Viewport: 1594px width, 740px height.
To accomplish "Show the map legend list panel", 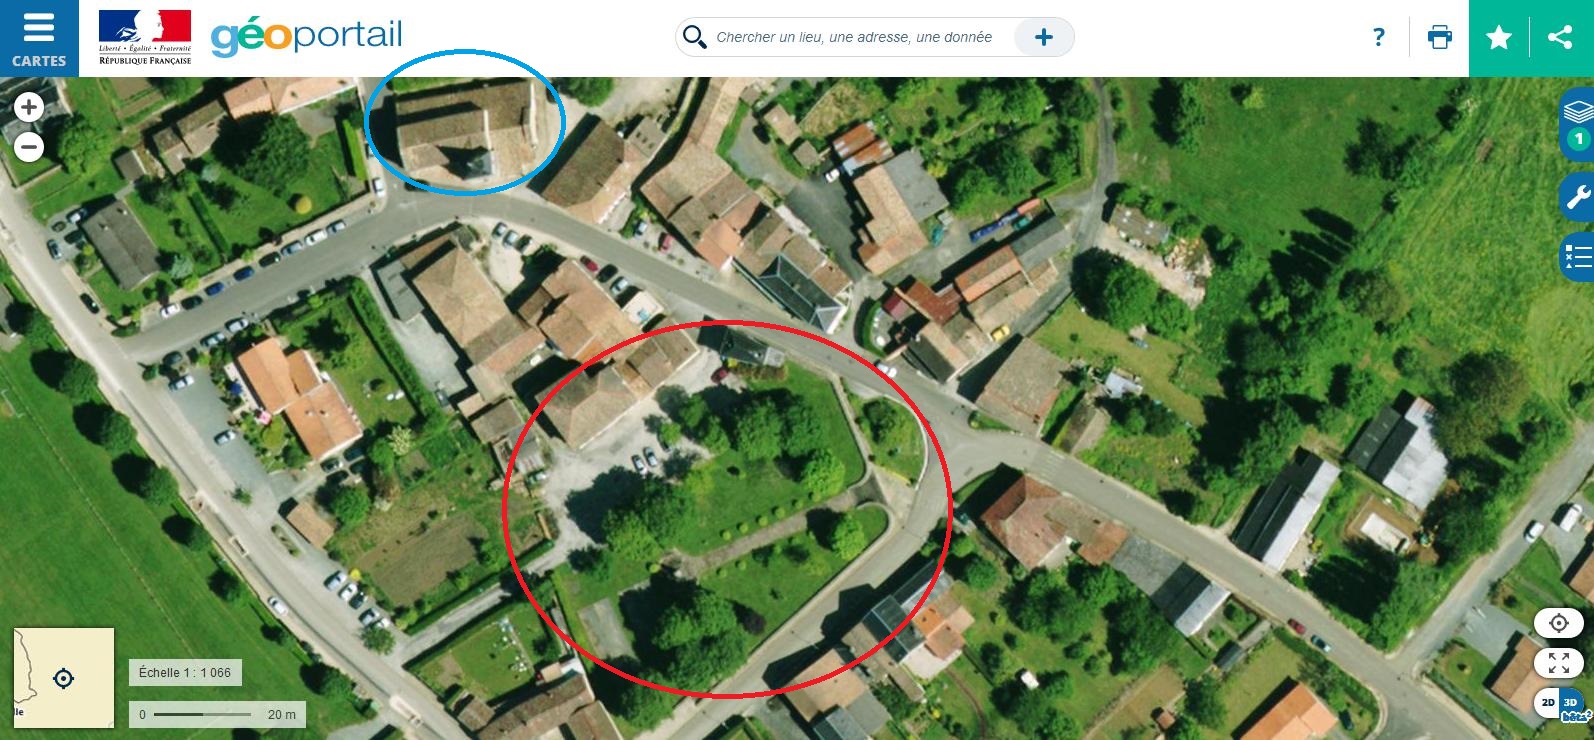I will point(1577,257).
